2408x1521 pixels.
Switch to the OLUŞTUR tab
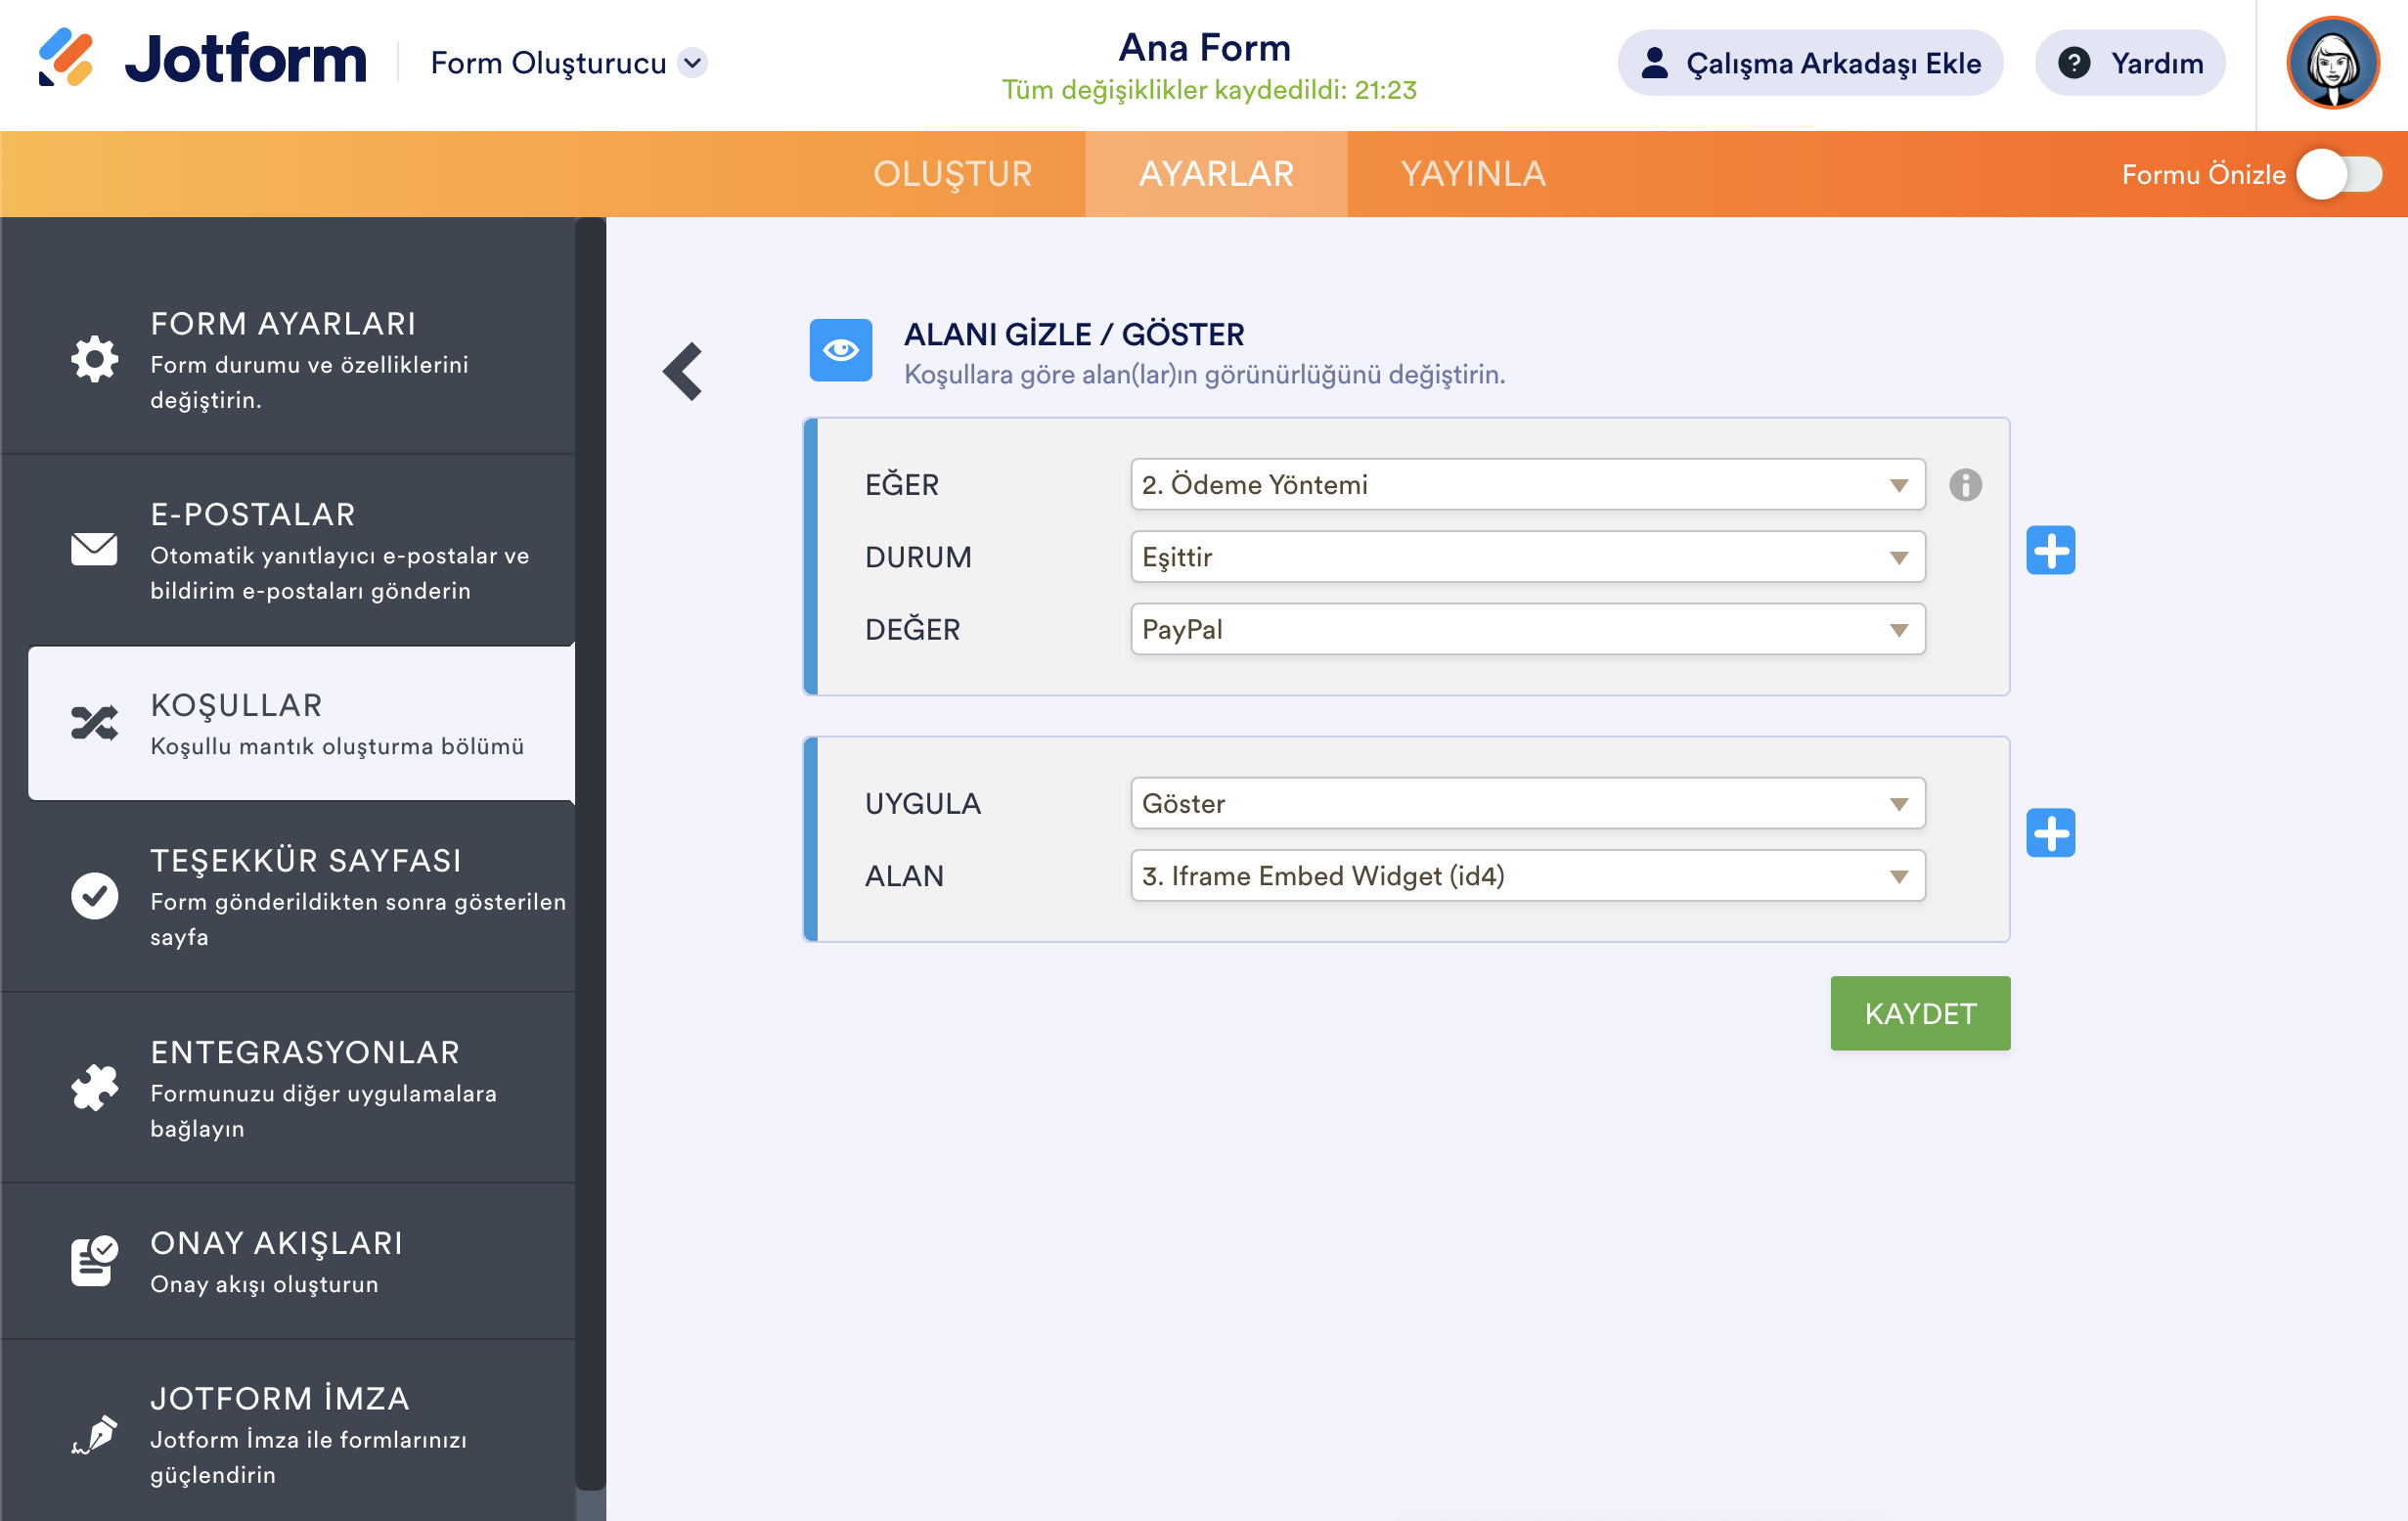click(x=952, y=175)
